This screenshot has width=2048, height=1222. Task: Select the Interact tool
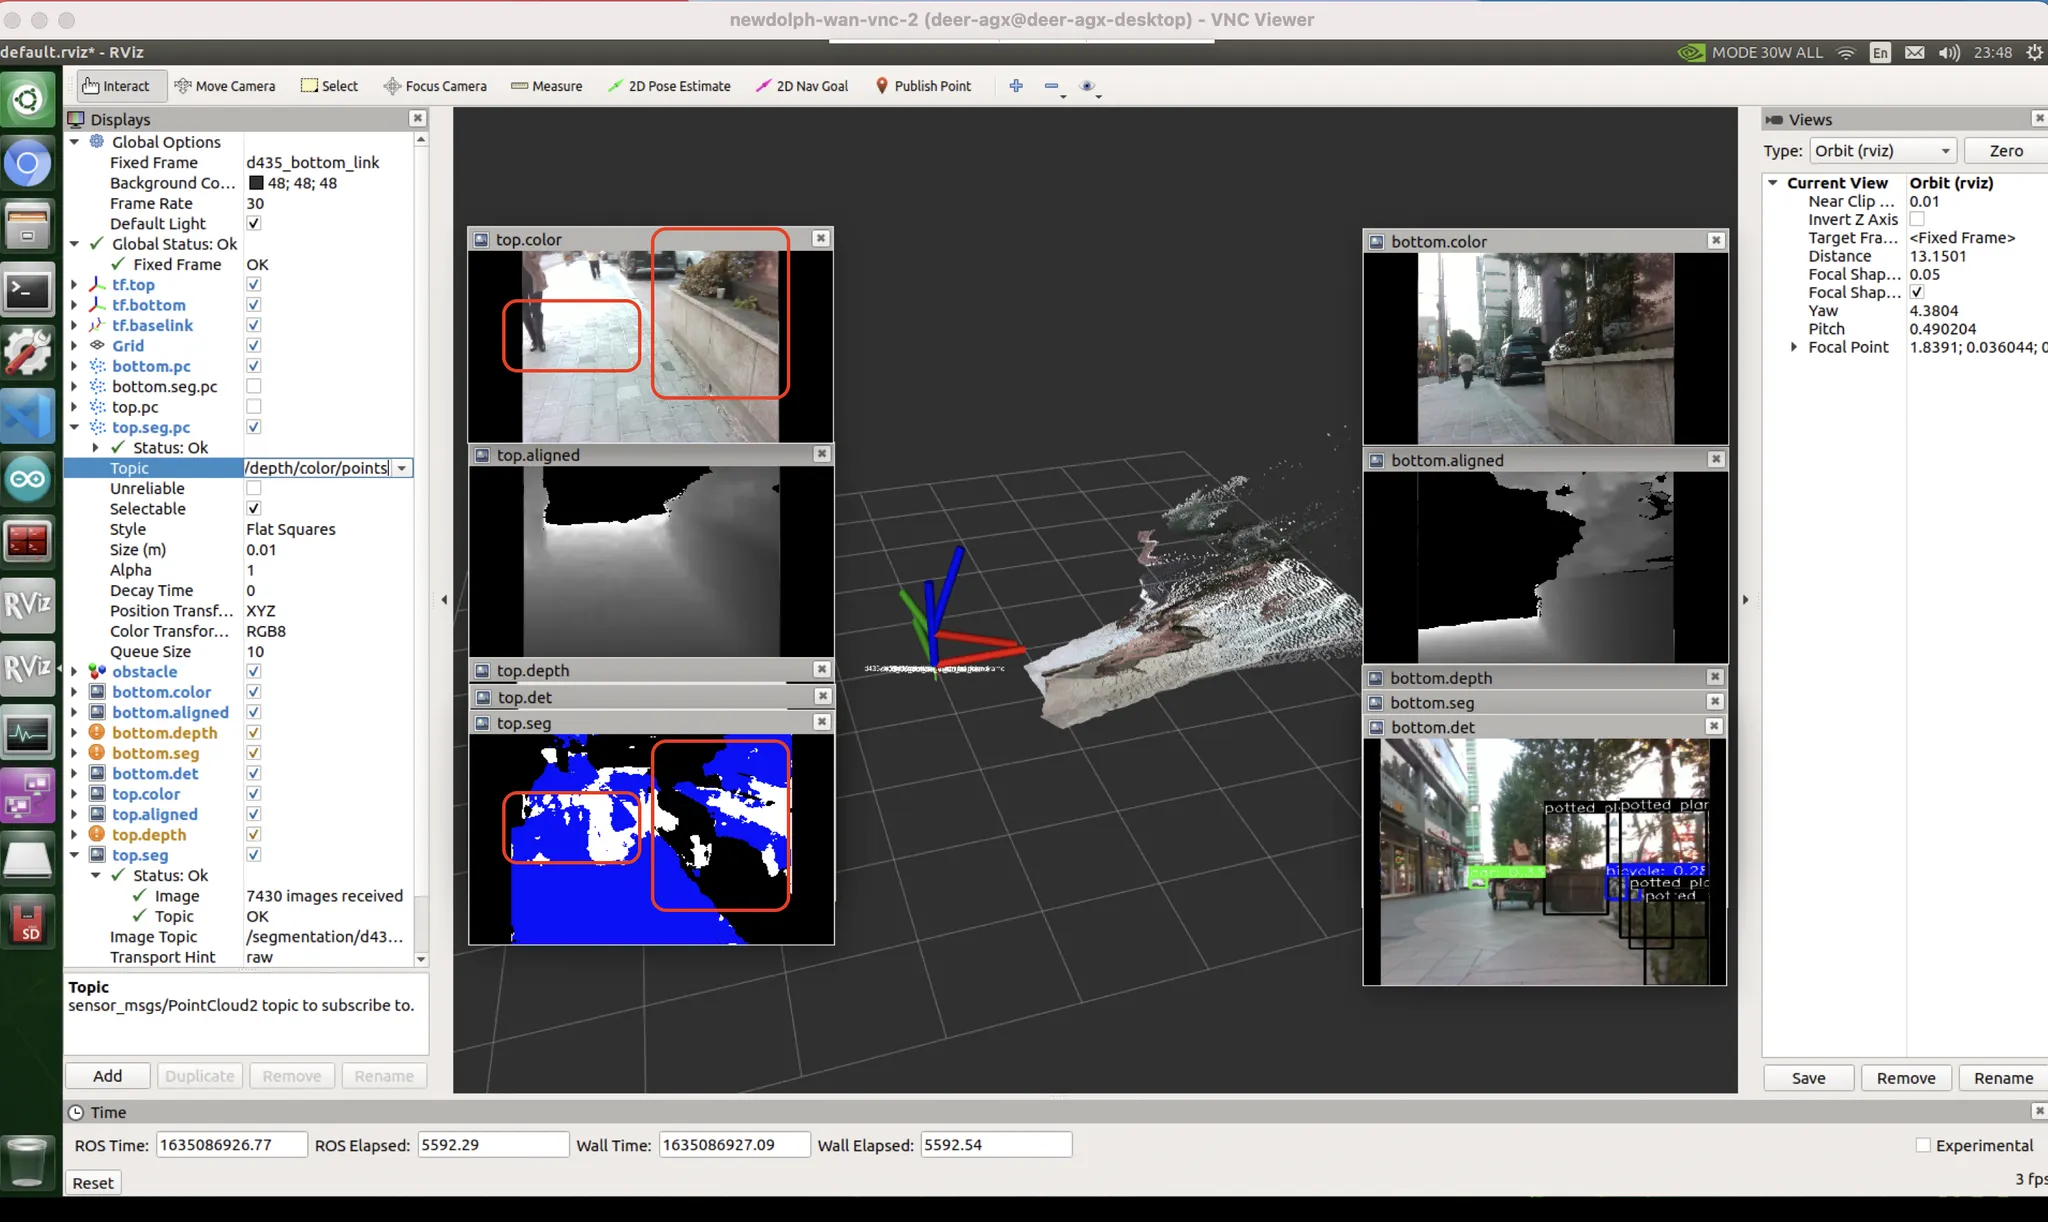pos(115,86)
